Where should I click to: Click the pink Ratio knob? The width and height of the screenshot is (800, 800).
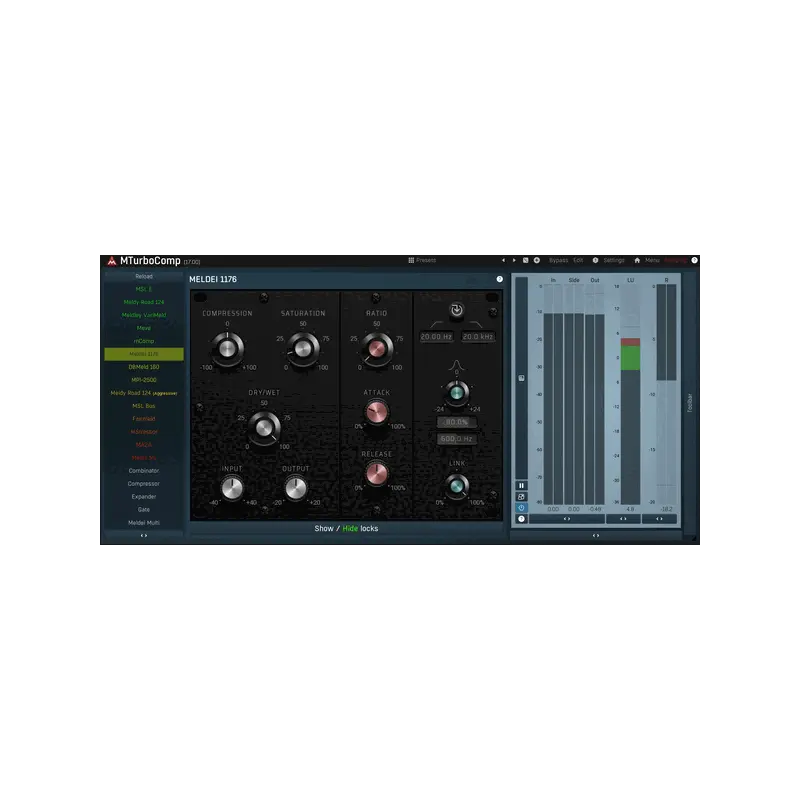[377, 349]
